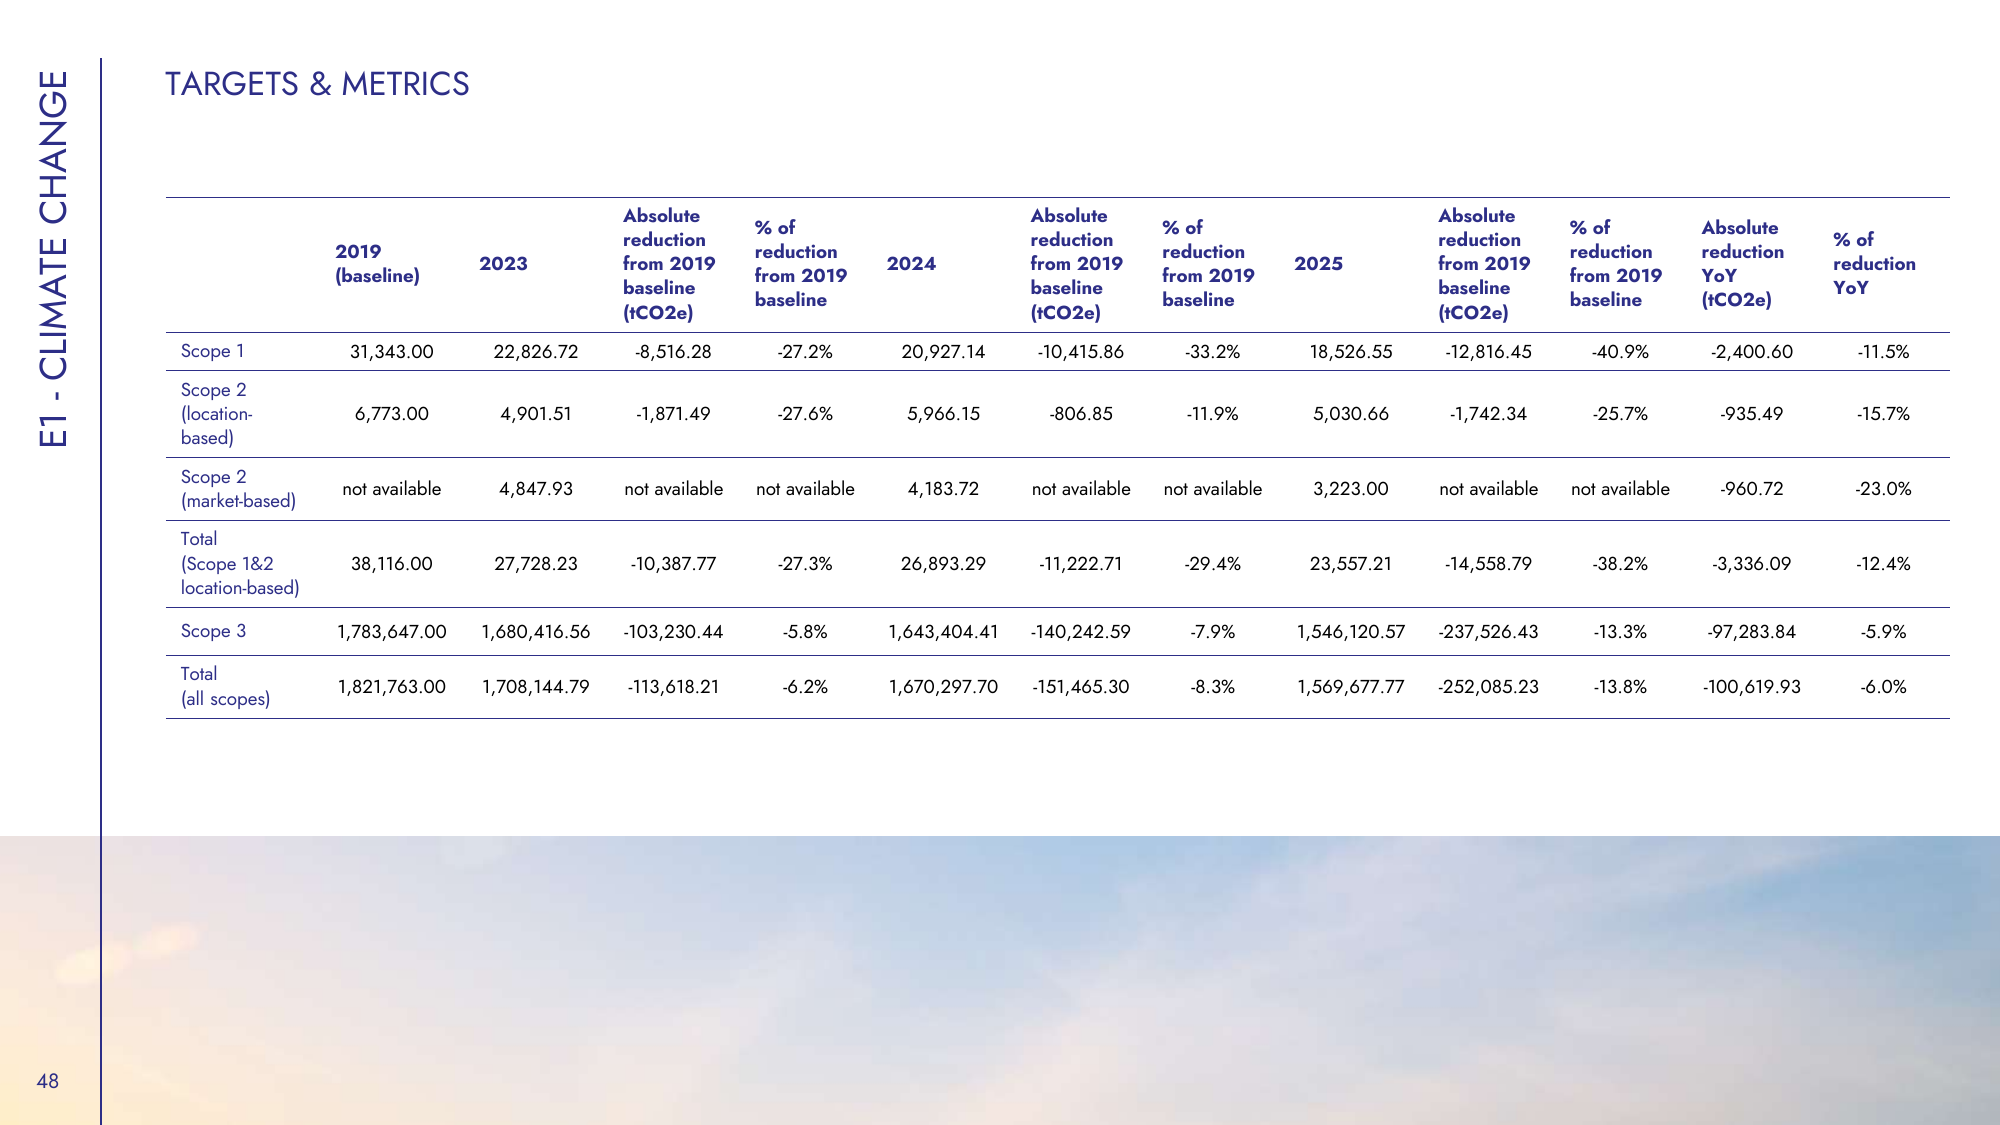Screen dimensions: 2000x1125
Task: Select the value -8,516.28
Action: [x=673, y=352]
